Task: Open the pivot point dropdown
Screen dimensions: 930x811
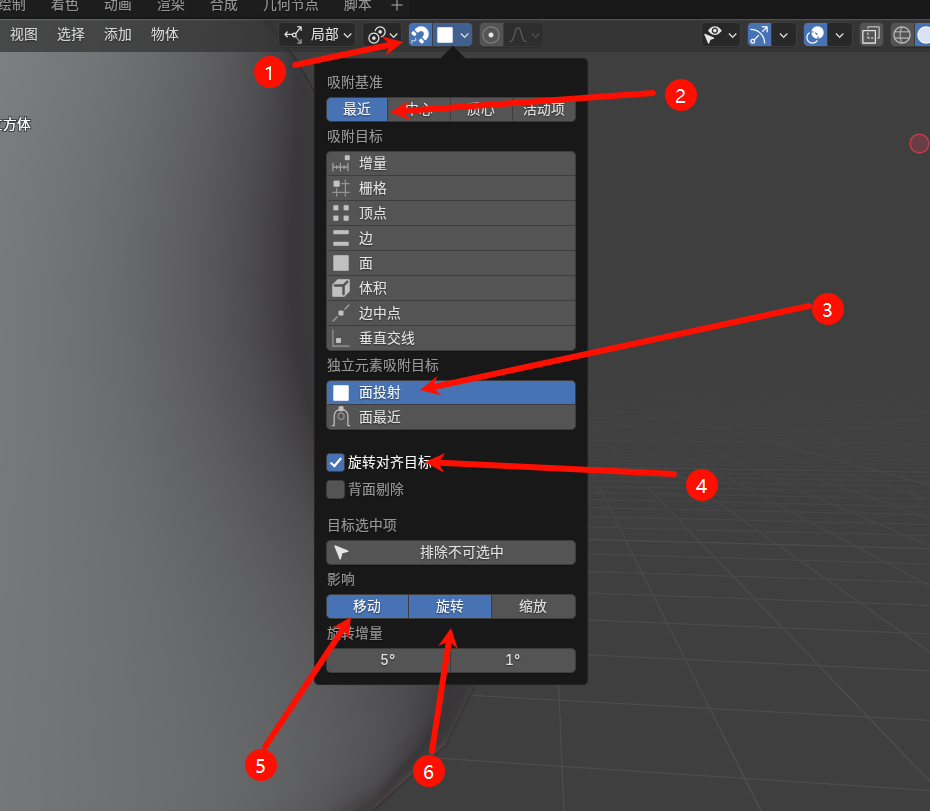Action: coord(383,35)
